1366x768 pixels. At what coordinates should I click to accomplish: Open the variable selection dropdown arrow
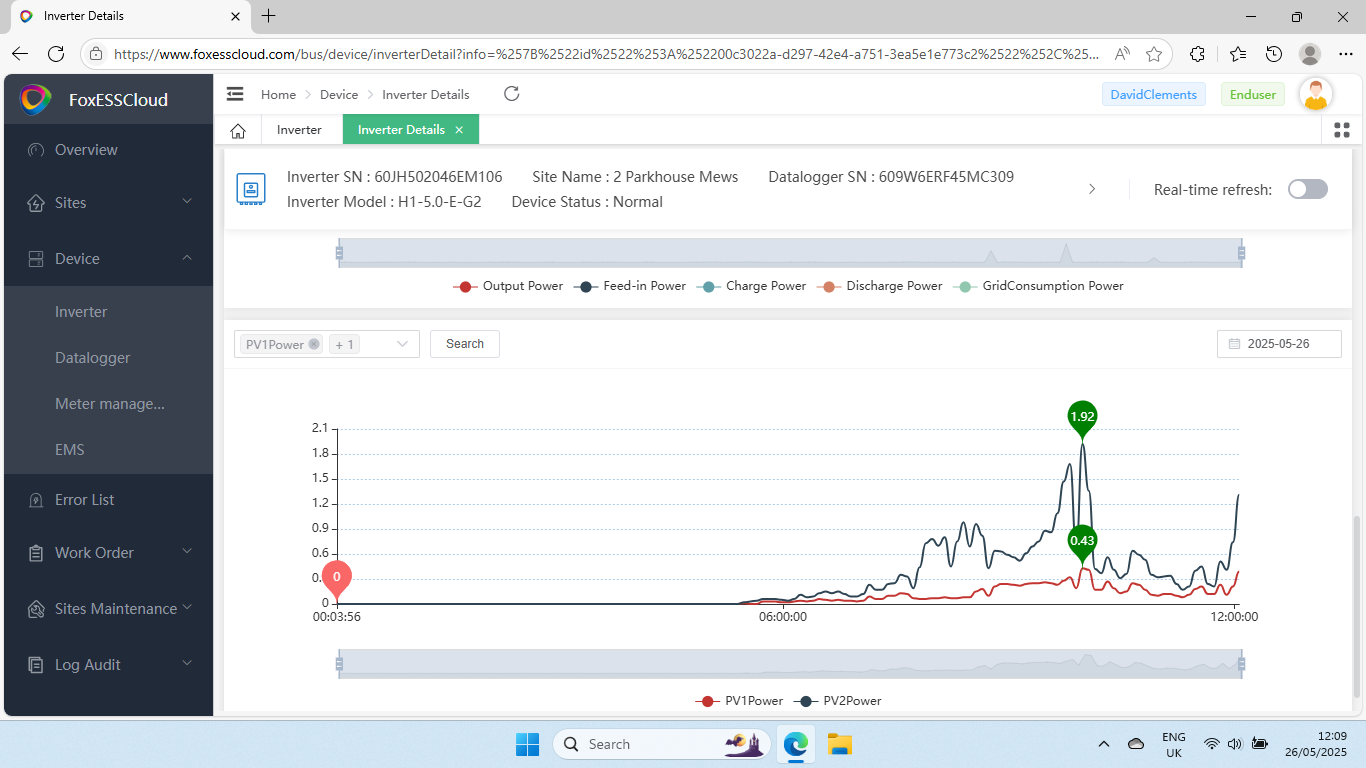(x=402, y=344)
